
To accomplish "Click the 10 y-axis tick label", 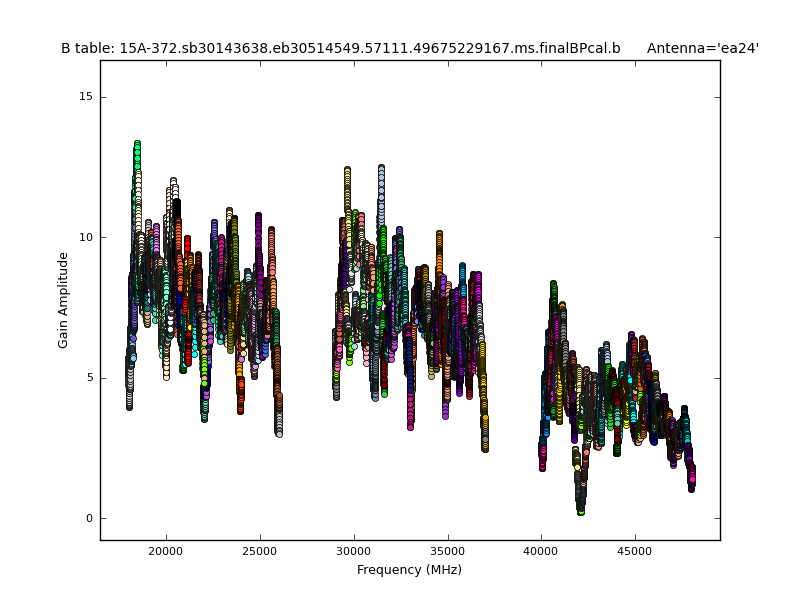I will [x=86, y=237].
